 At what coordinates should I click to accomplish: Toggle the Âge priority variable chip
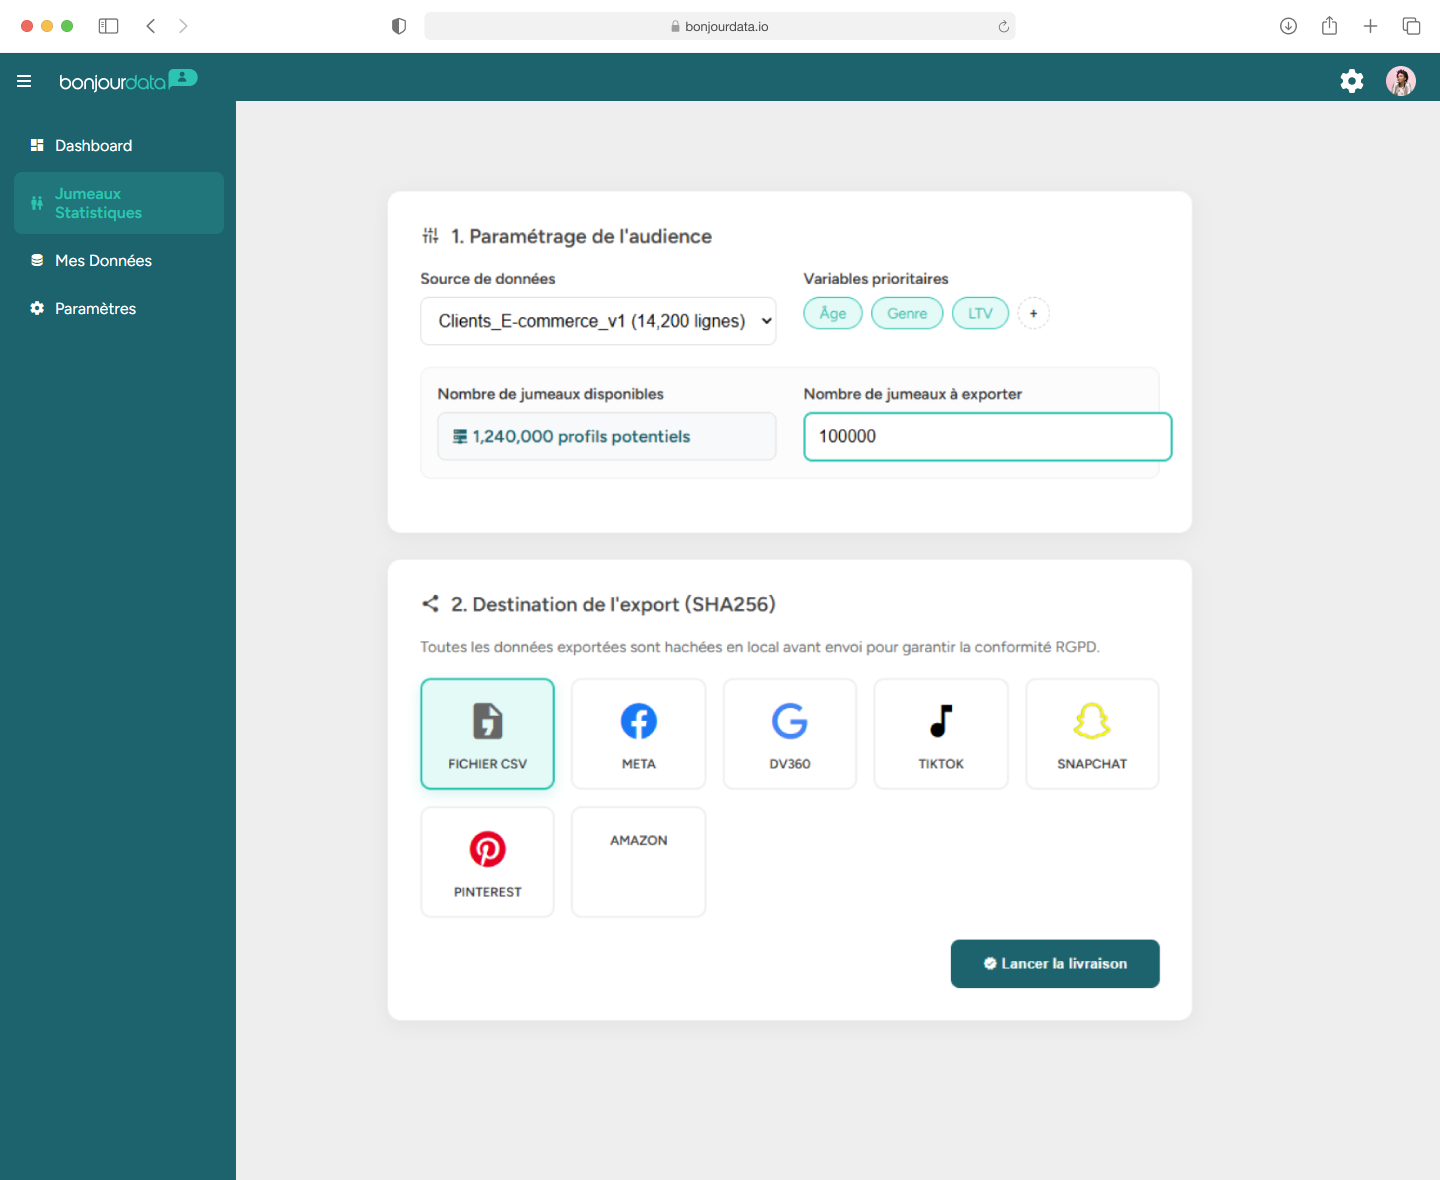832,313
